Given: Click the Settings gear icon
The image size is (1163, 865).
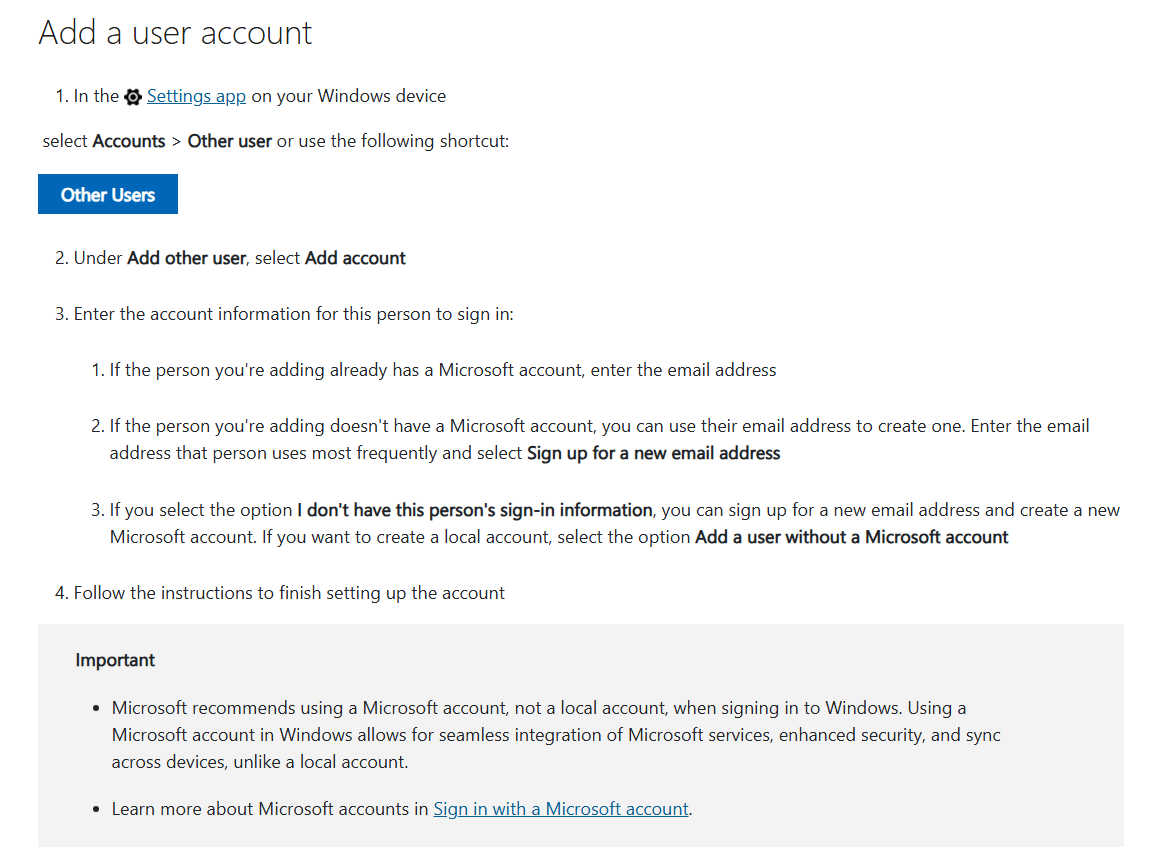Looking at the screenshot, I should point(133,97).
